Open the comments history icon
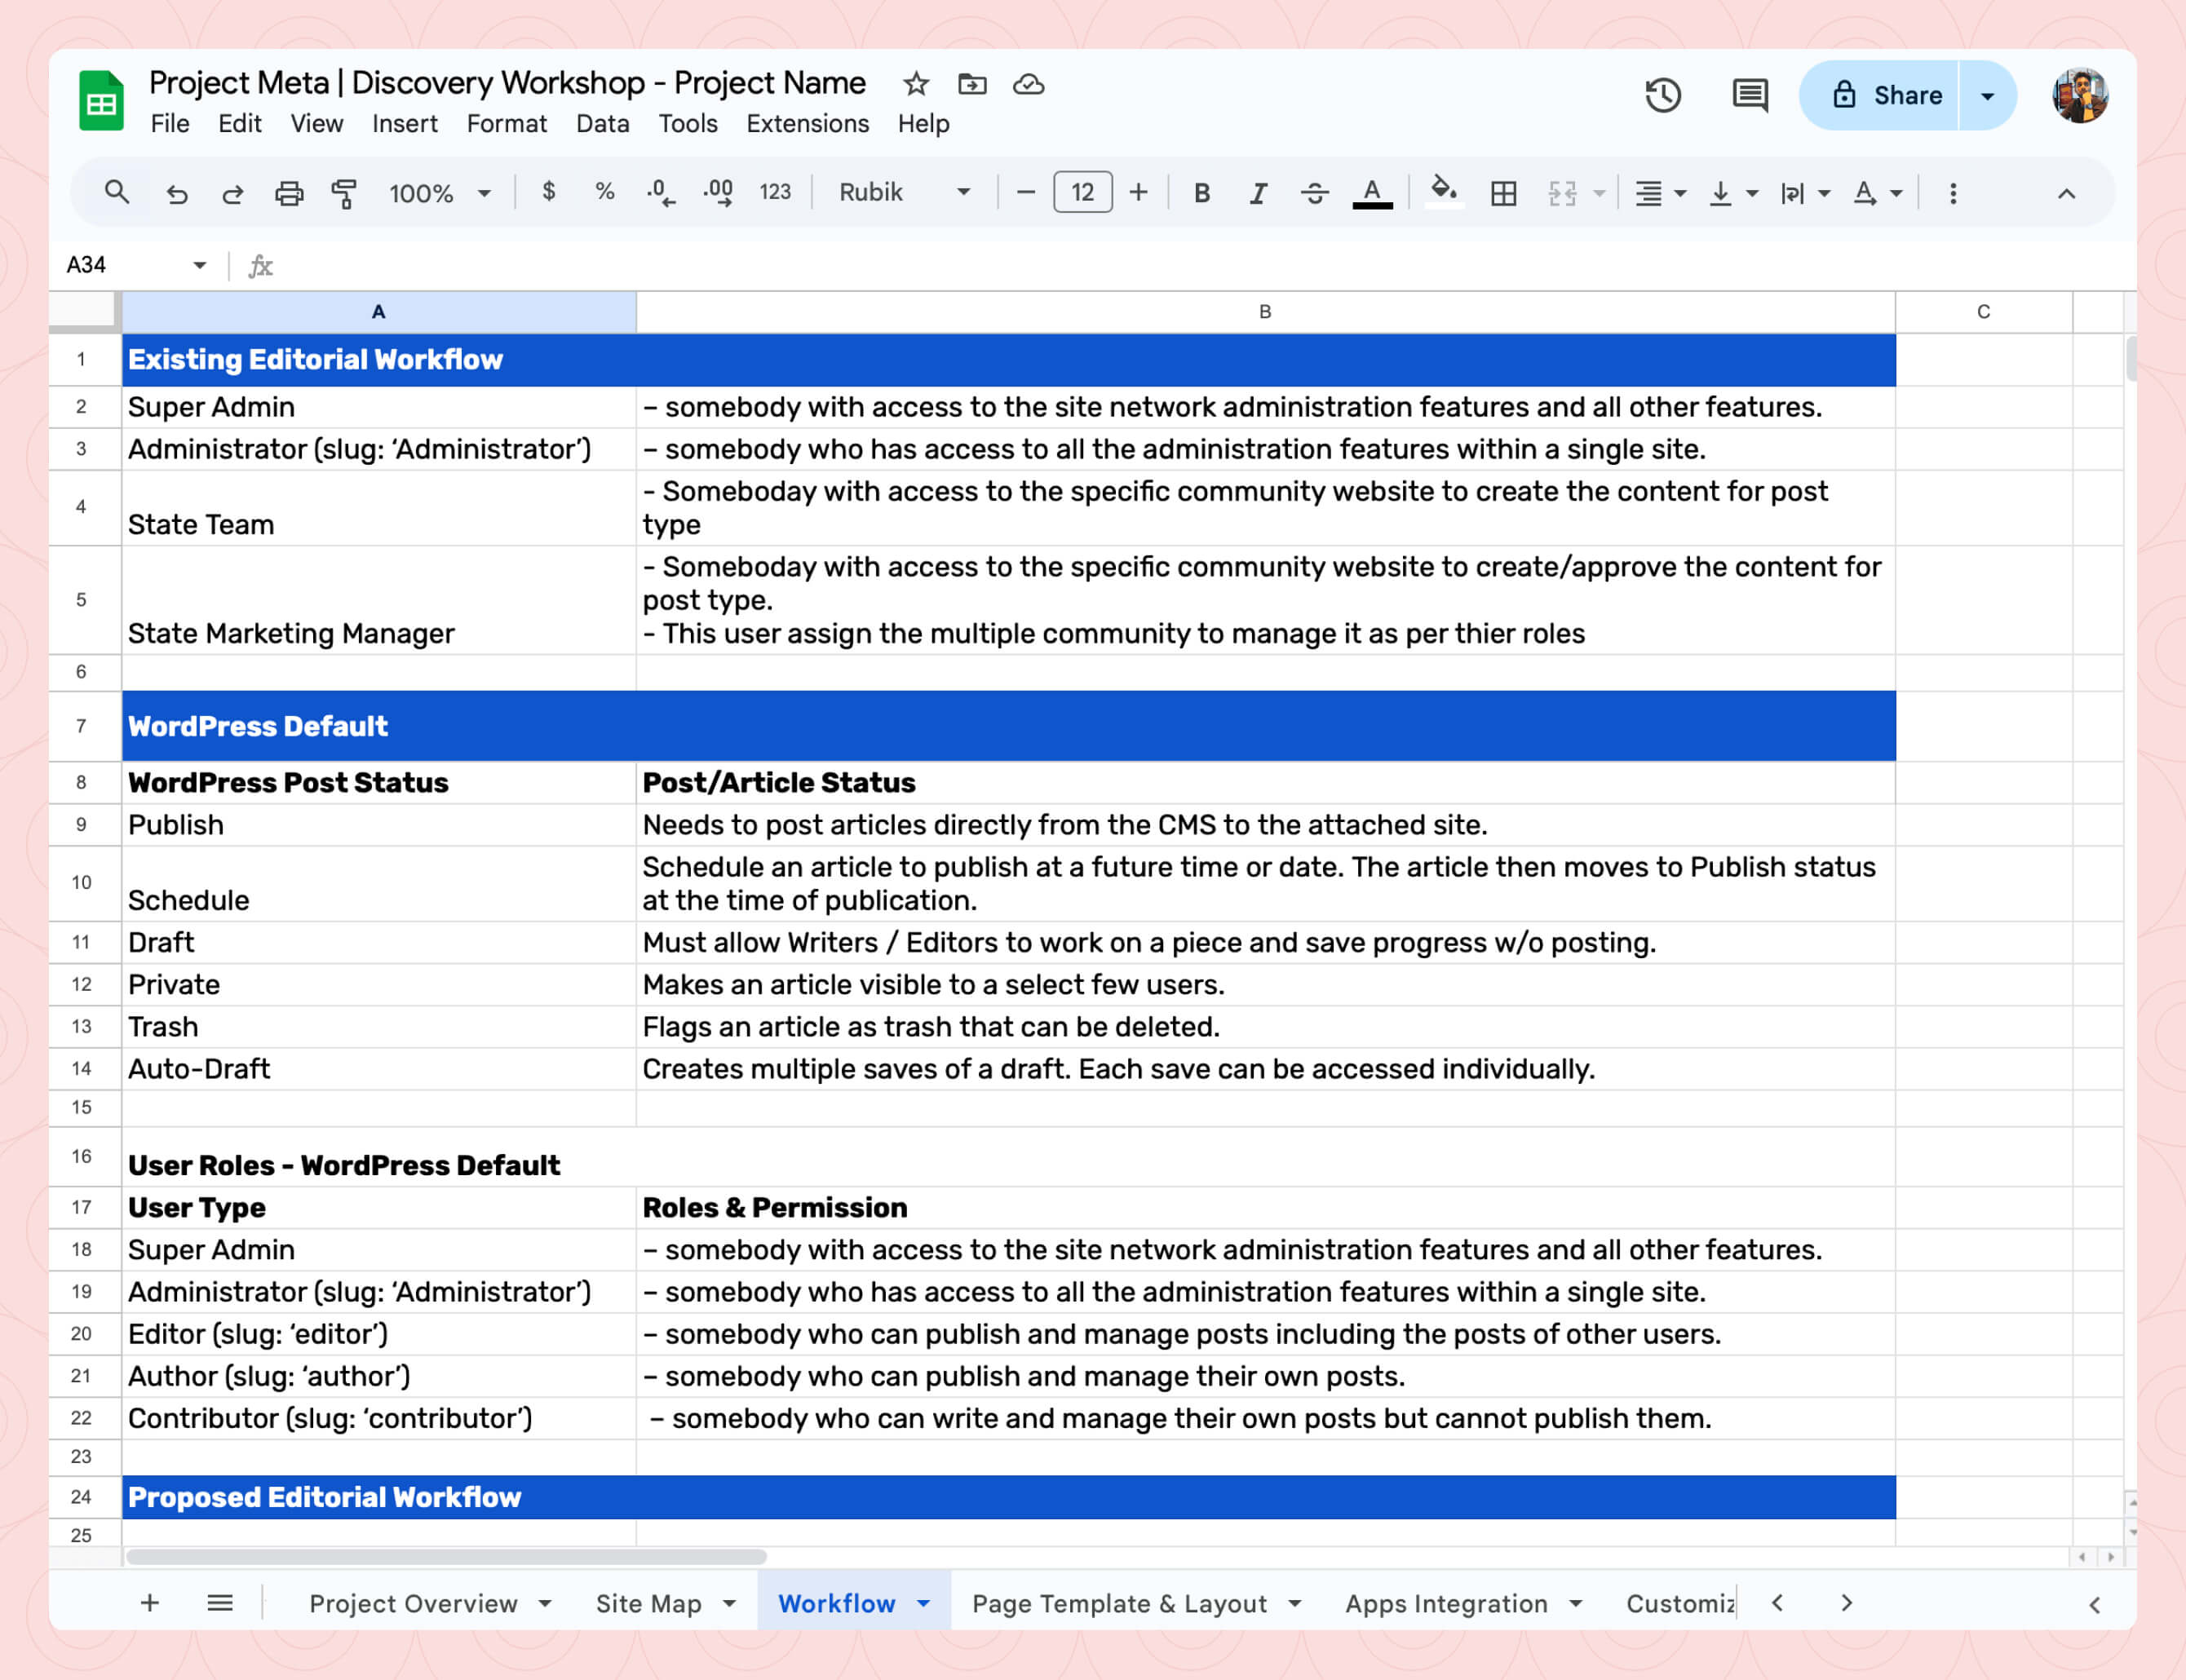 tap(1749, 95)
